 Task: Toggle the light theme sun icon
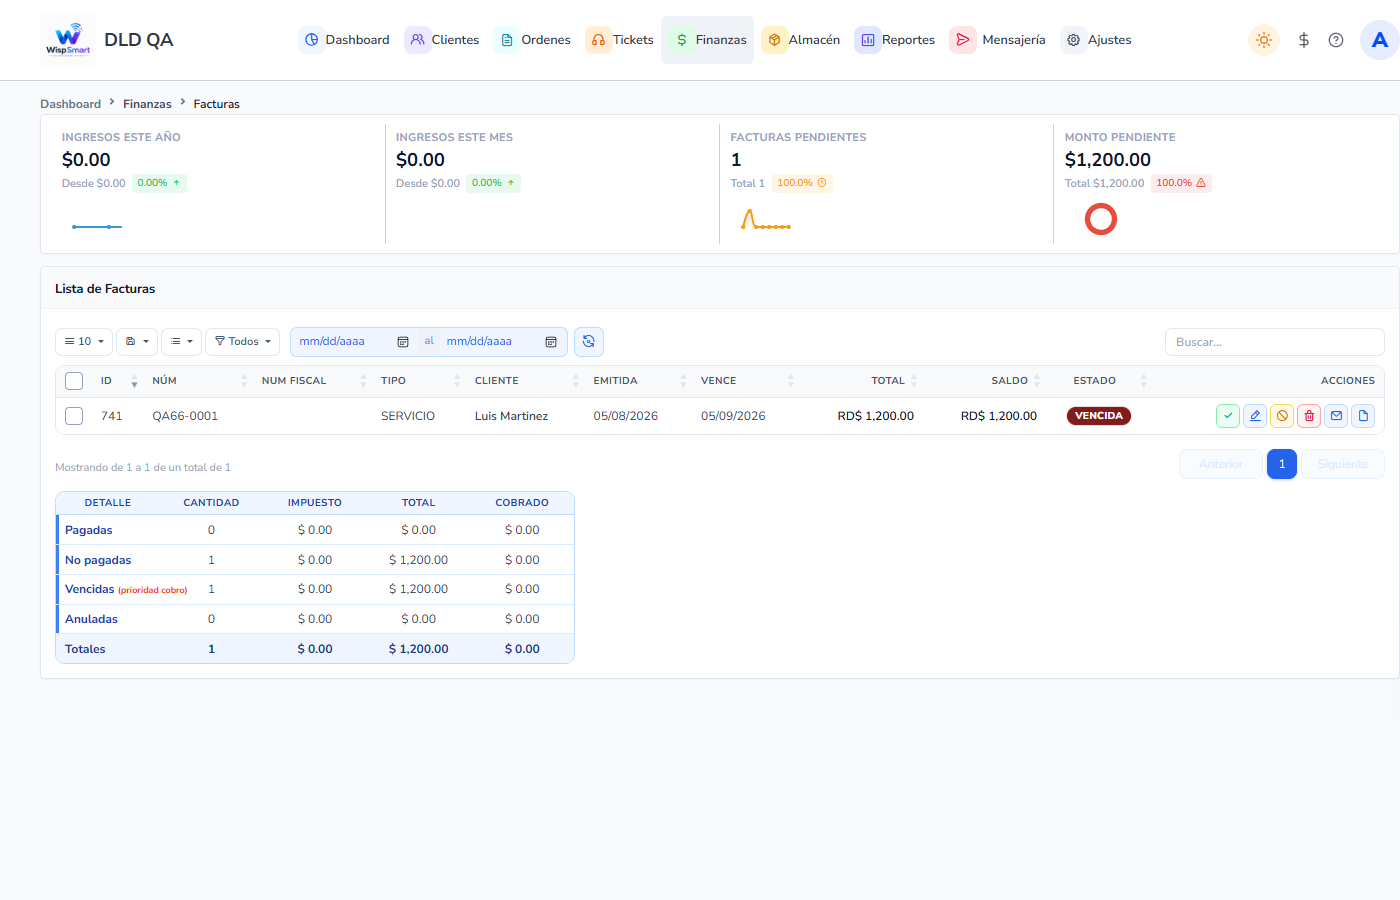(1264, 40)
